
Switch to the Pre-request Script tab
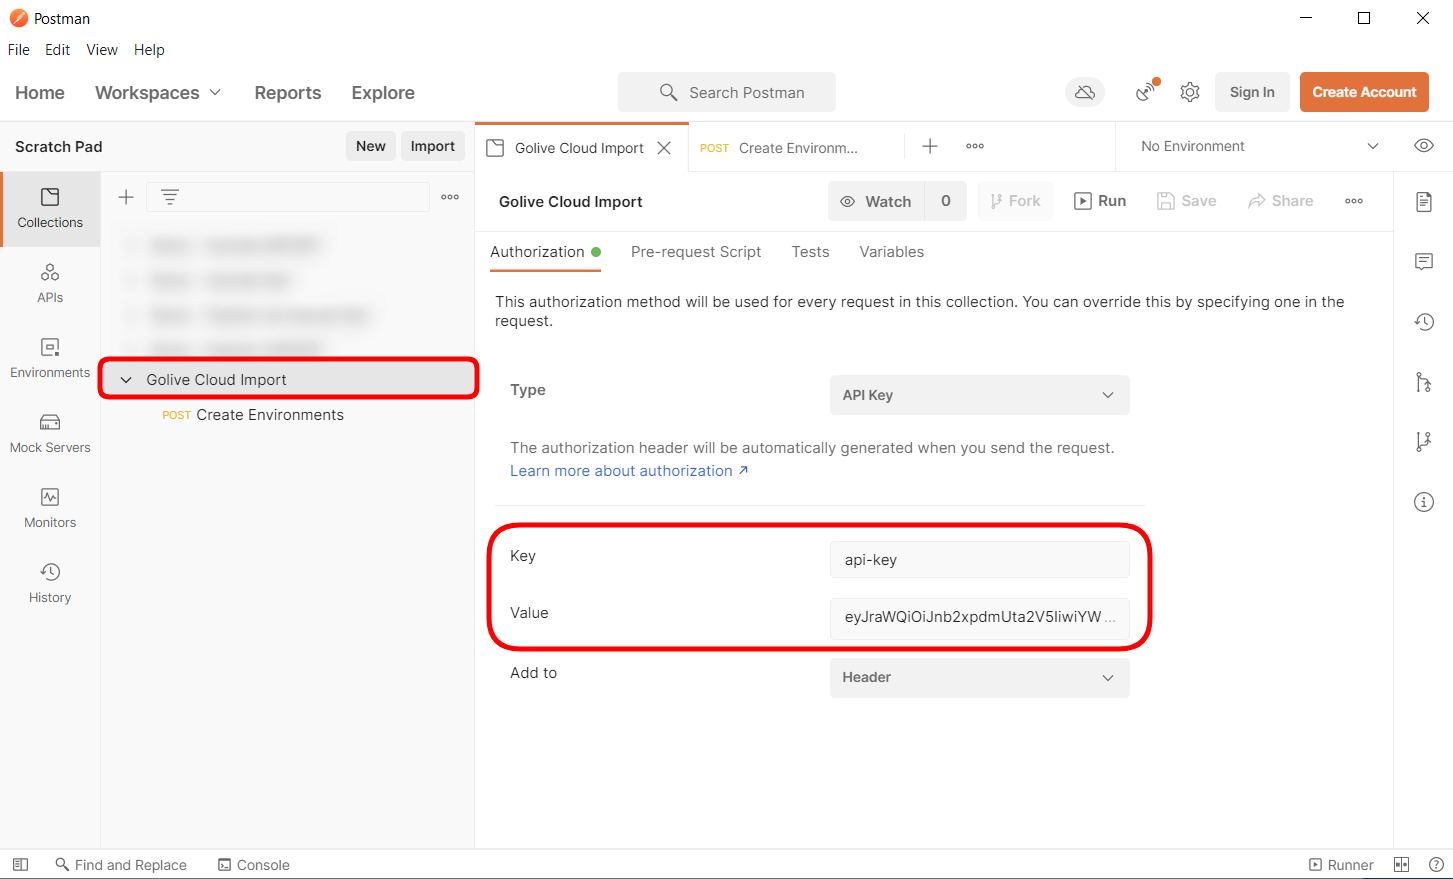(696, 252)
